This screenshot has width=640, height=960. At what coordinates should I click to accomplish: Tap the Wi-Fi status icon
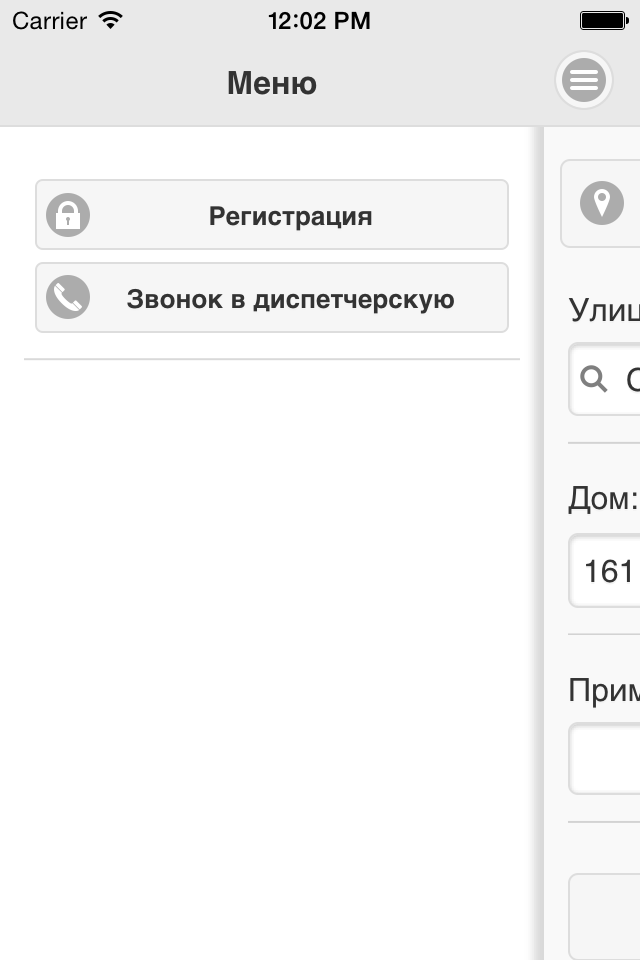[111, 20]
